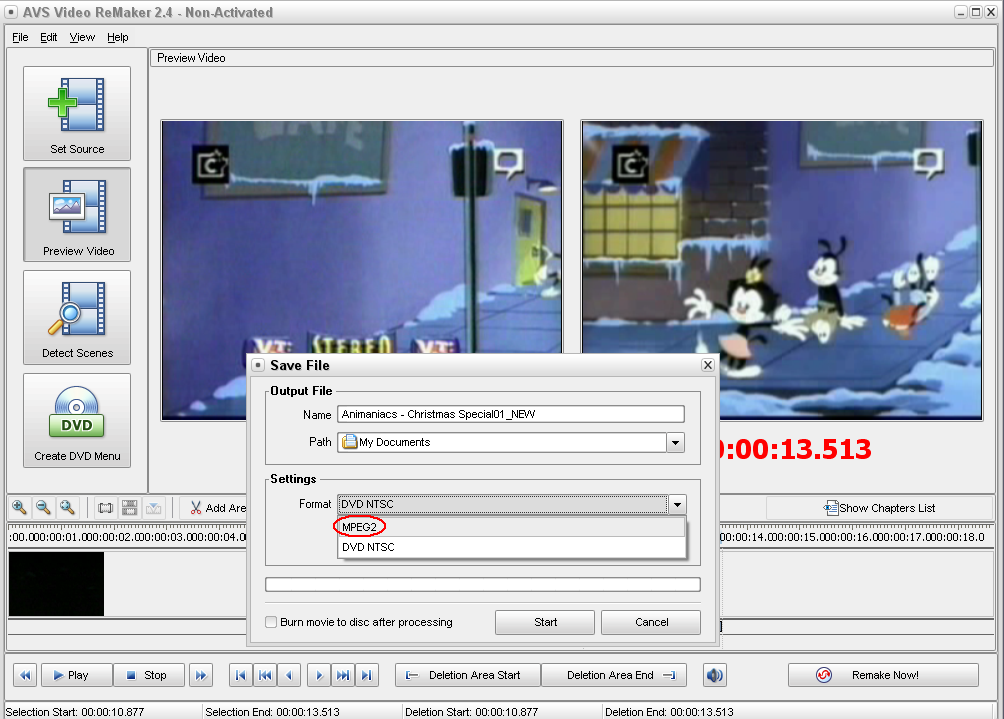Click the scissors Add Area button
This screenshot has width=1004, height=719.
pyautogui.click(x=216, y=508)
